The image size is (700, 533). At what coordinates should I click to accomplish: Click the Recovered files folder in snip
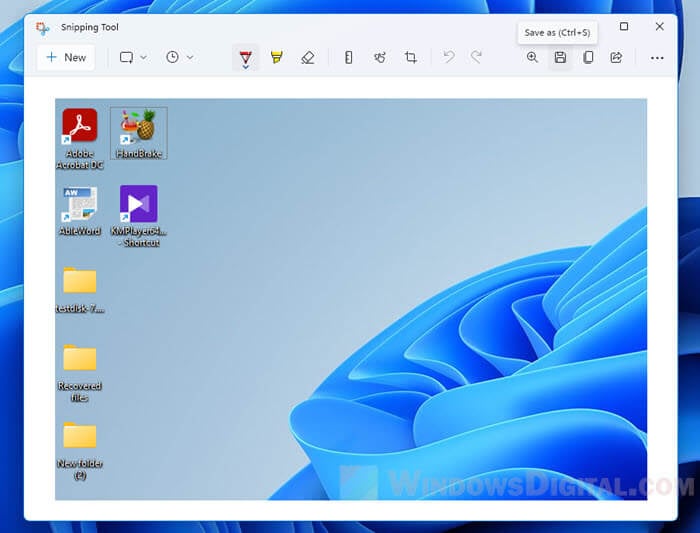click(80, 358)
